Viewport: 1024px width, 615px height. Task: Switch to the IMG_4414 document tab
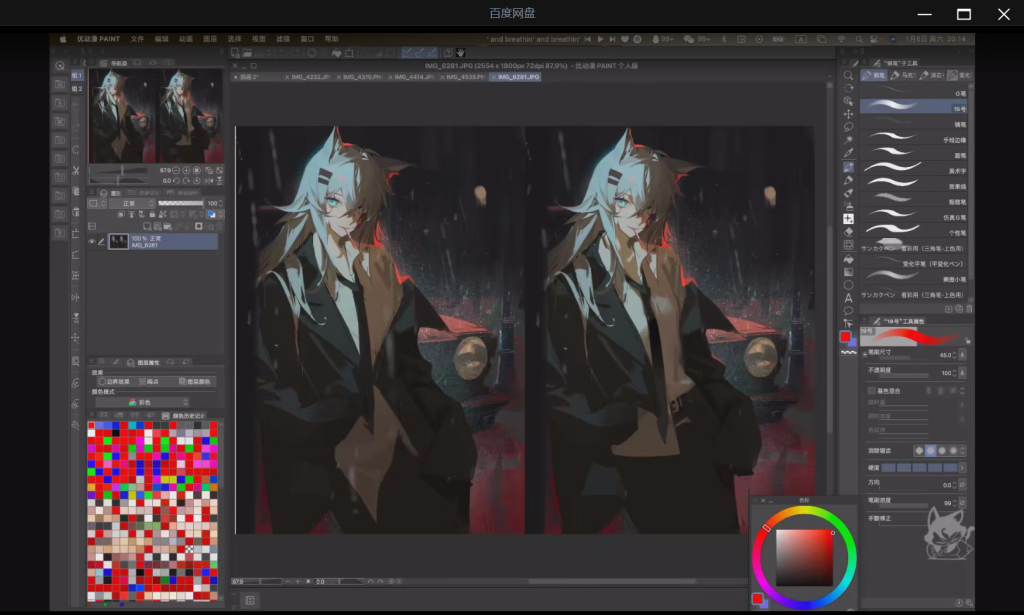(411, 77)
